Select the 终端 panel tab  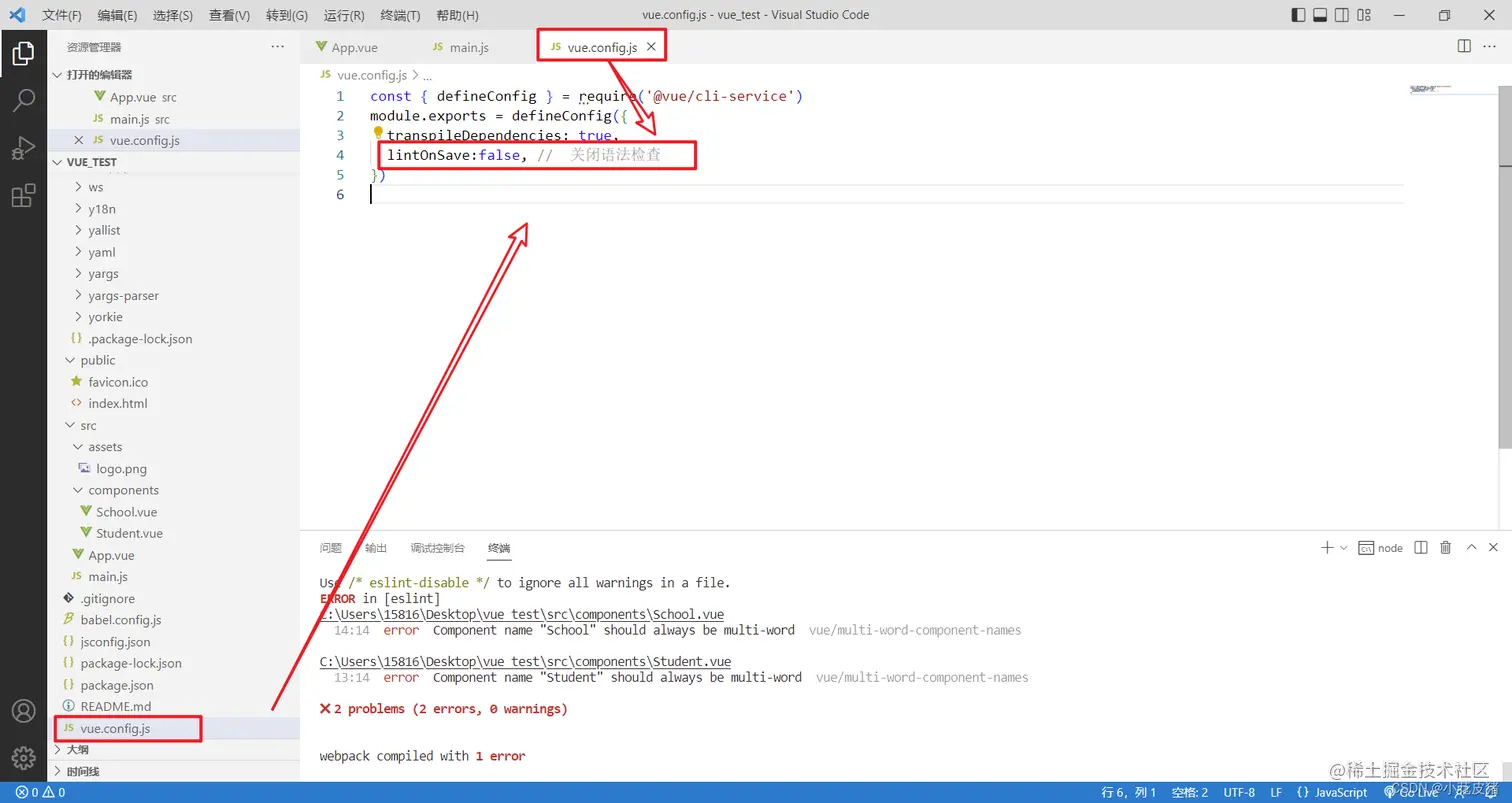[x=499, y=548]
